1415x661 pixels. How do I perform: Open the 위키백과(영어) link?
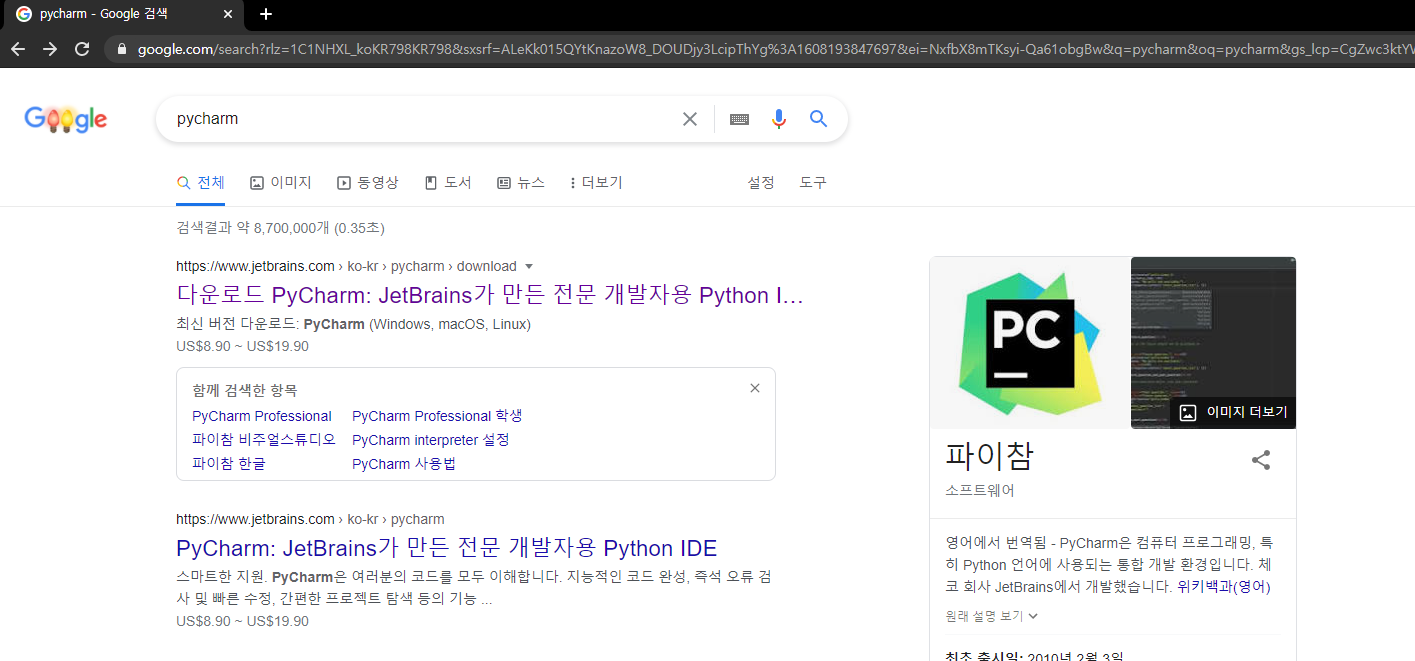(1224, 587)
